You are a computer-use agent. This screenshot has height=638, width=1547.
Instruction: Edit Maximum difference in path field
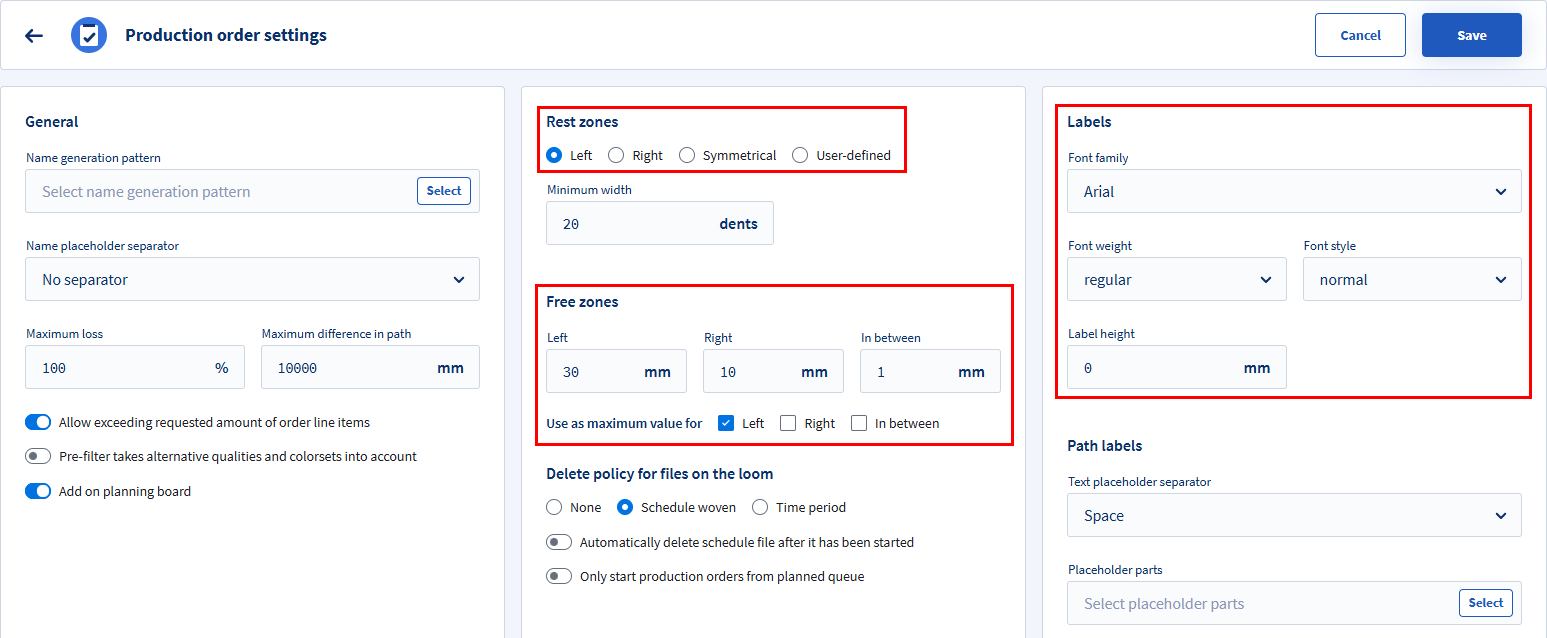tap(370, 367)
